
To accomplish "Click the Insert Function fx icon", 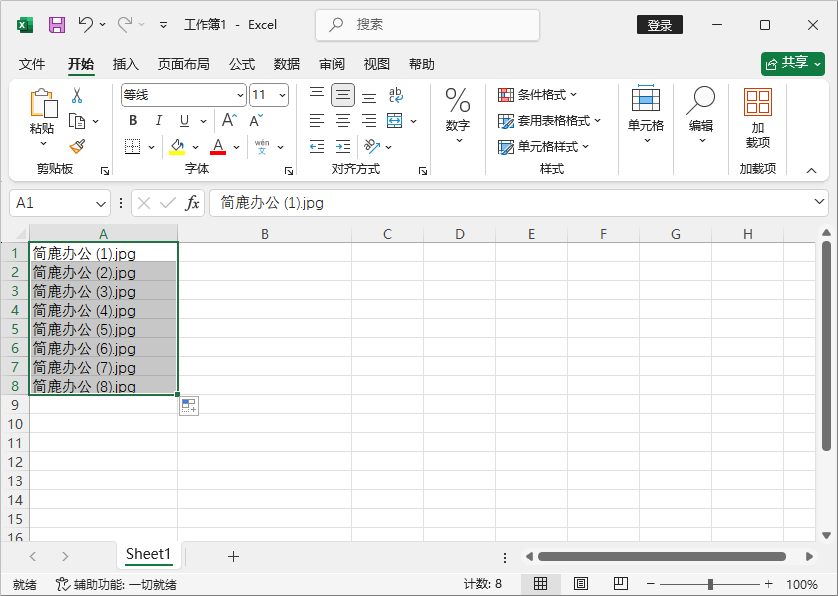I will (193, 203).
